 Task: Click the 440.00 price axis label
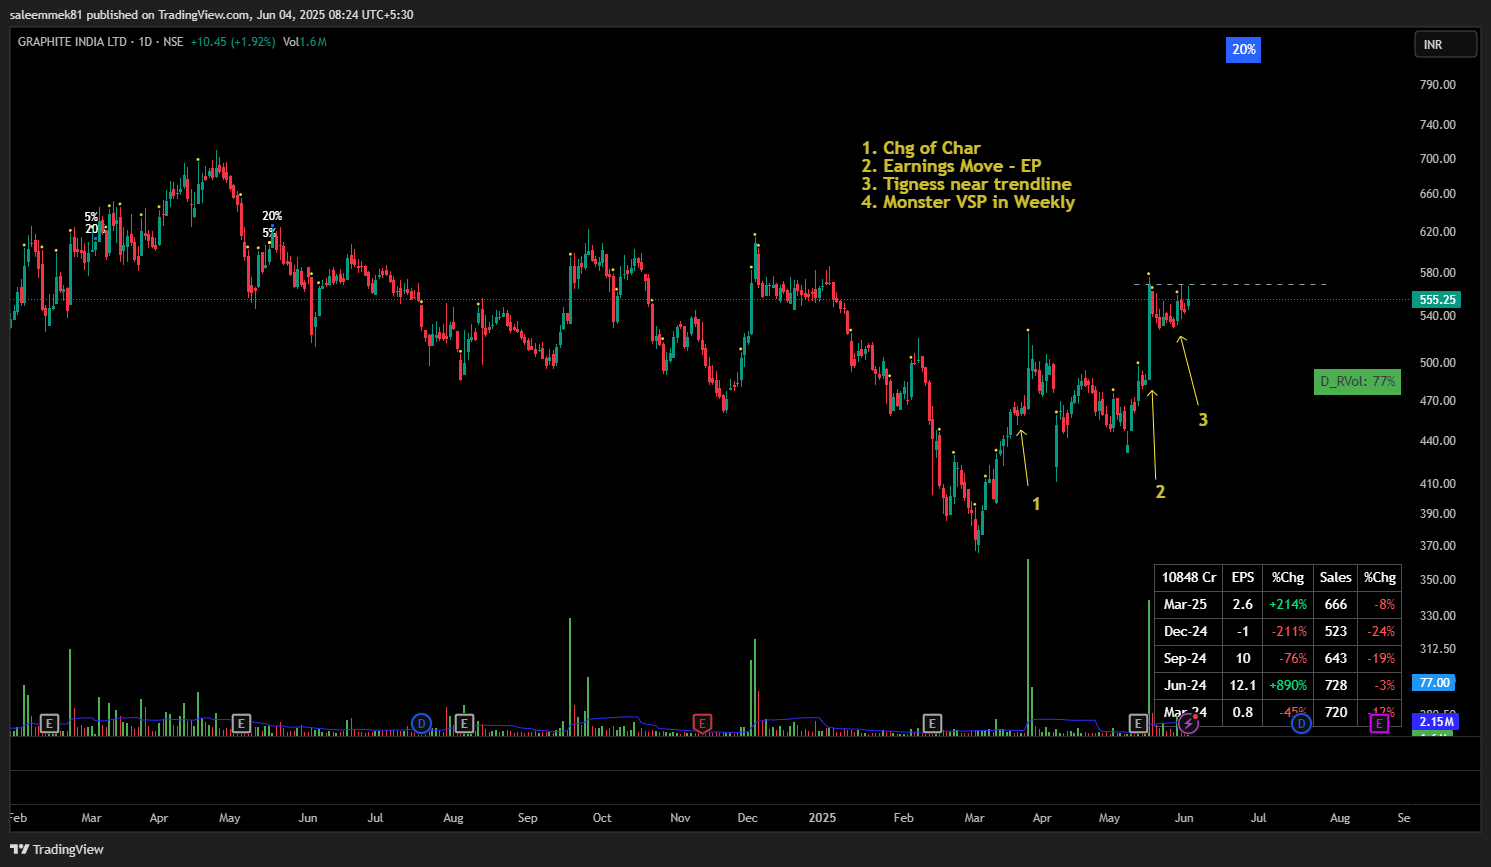click(1437, 441)
